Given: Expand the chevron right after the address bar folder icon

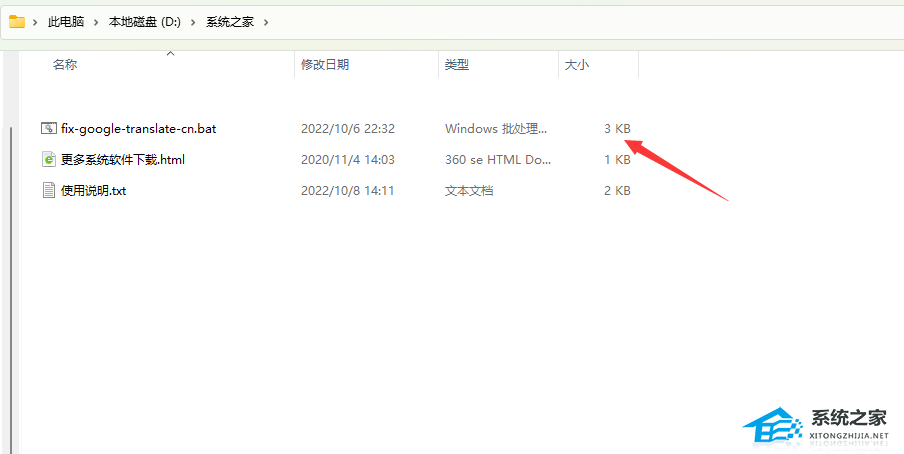Looking at the screenshot, I should pos(35,21).
